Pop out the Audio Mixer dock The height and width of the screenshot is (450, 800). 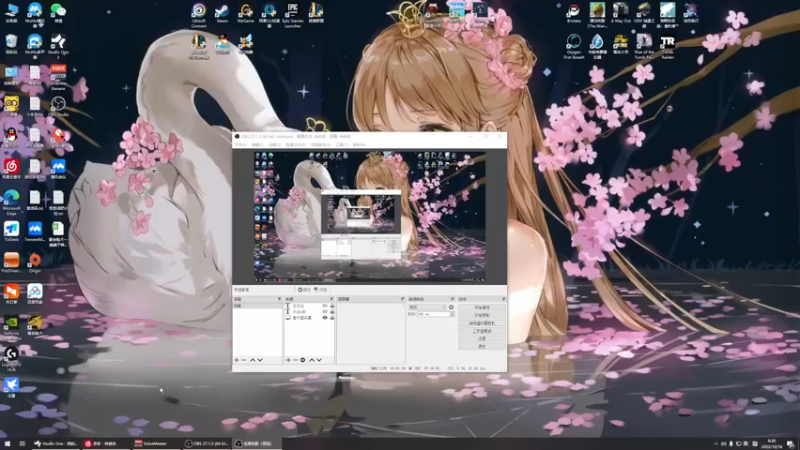click(x=403, y=299)
